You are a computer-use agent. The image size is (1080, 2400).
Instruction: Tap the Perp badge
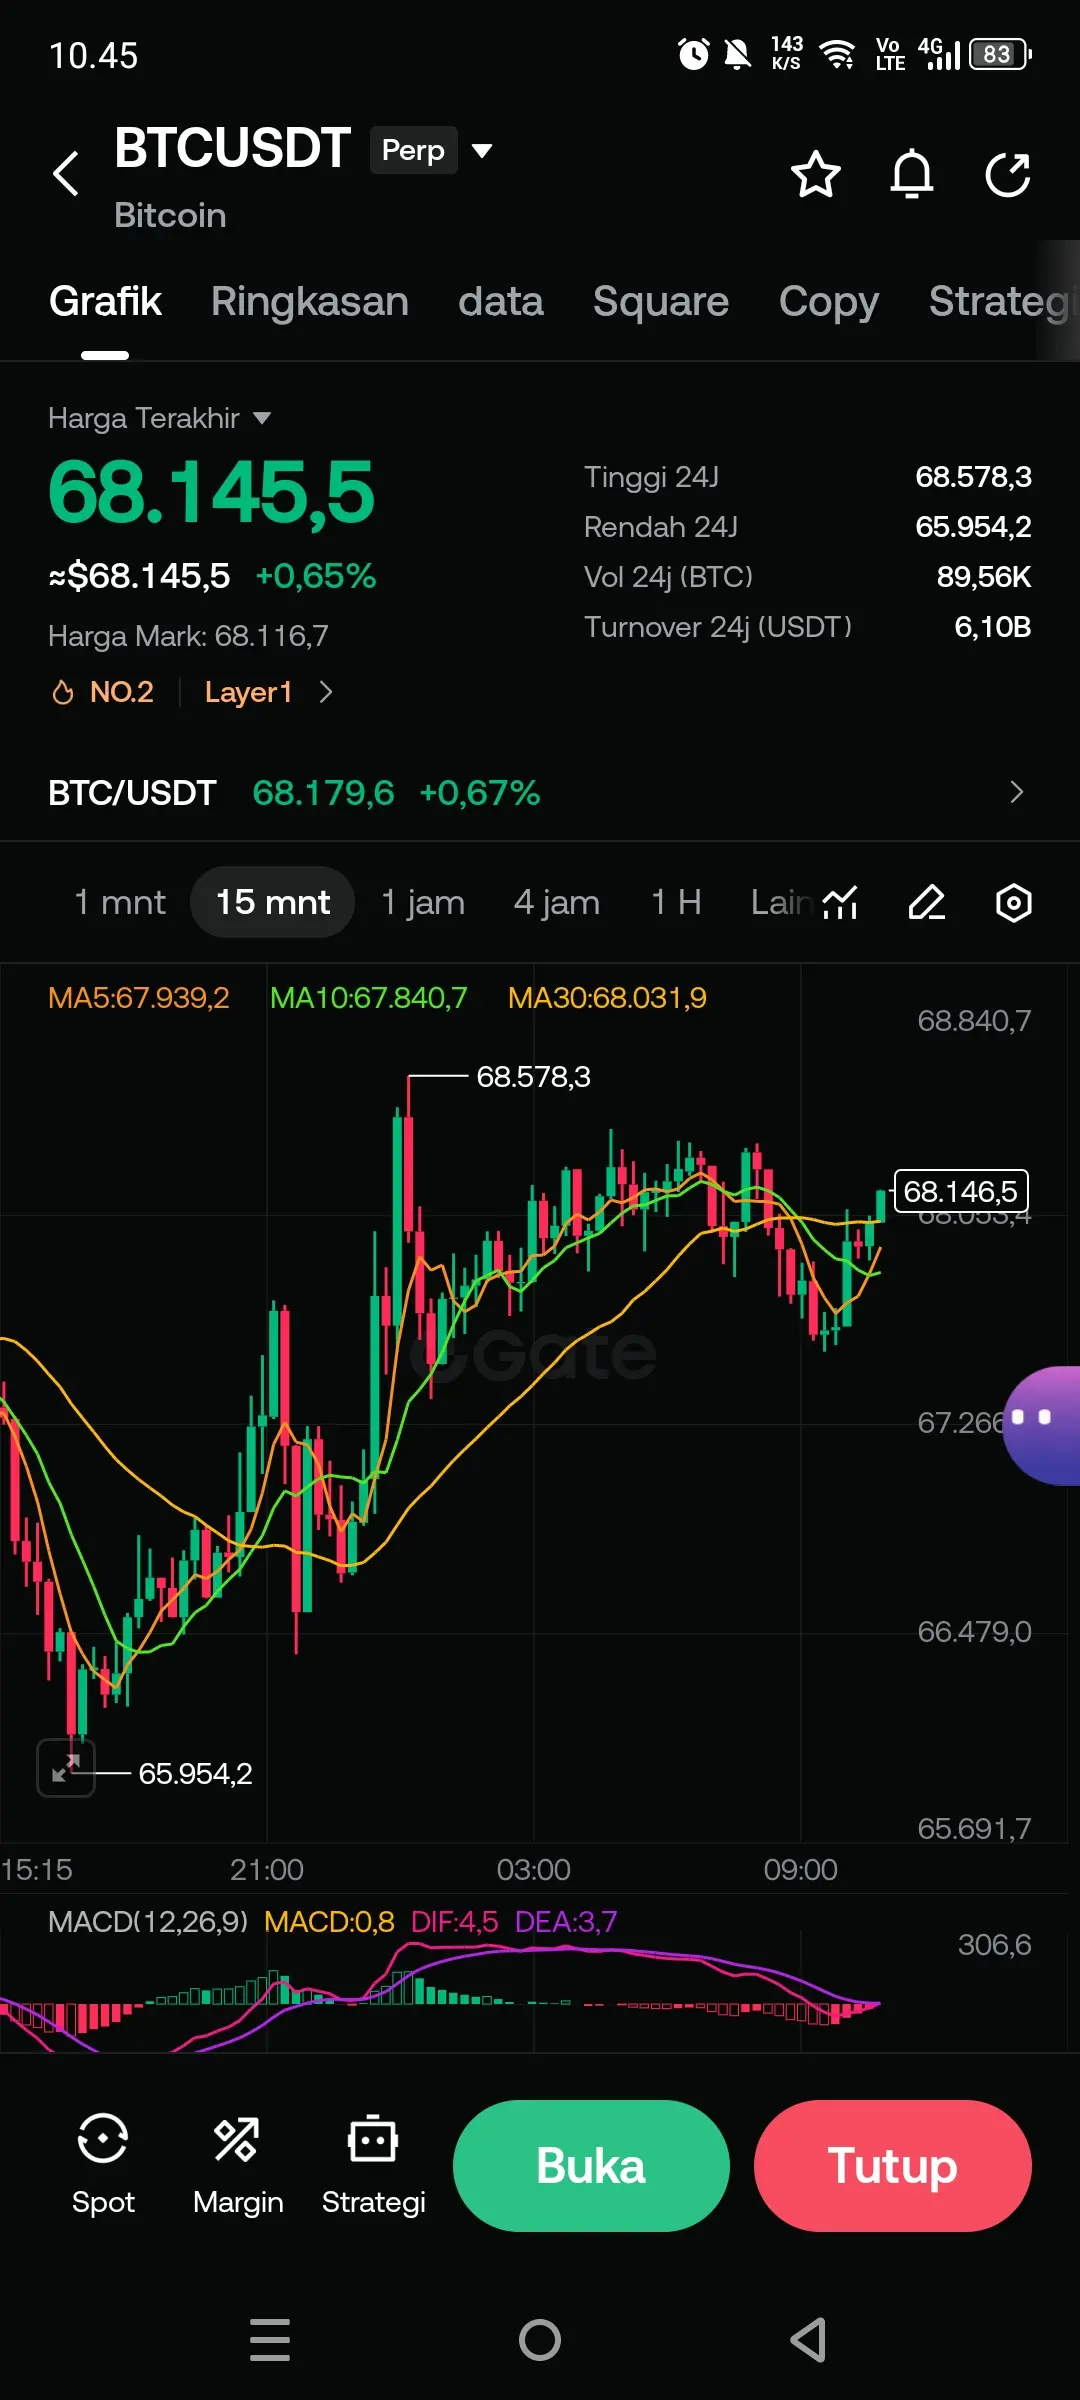point(414,150)
